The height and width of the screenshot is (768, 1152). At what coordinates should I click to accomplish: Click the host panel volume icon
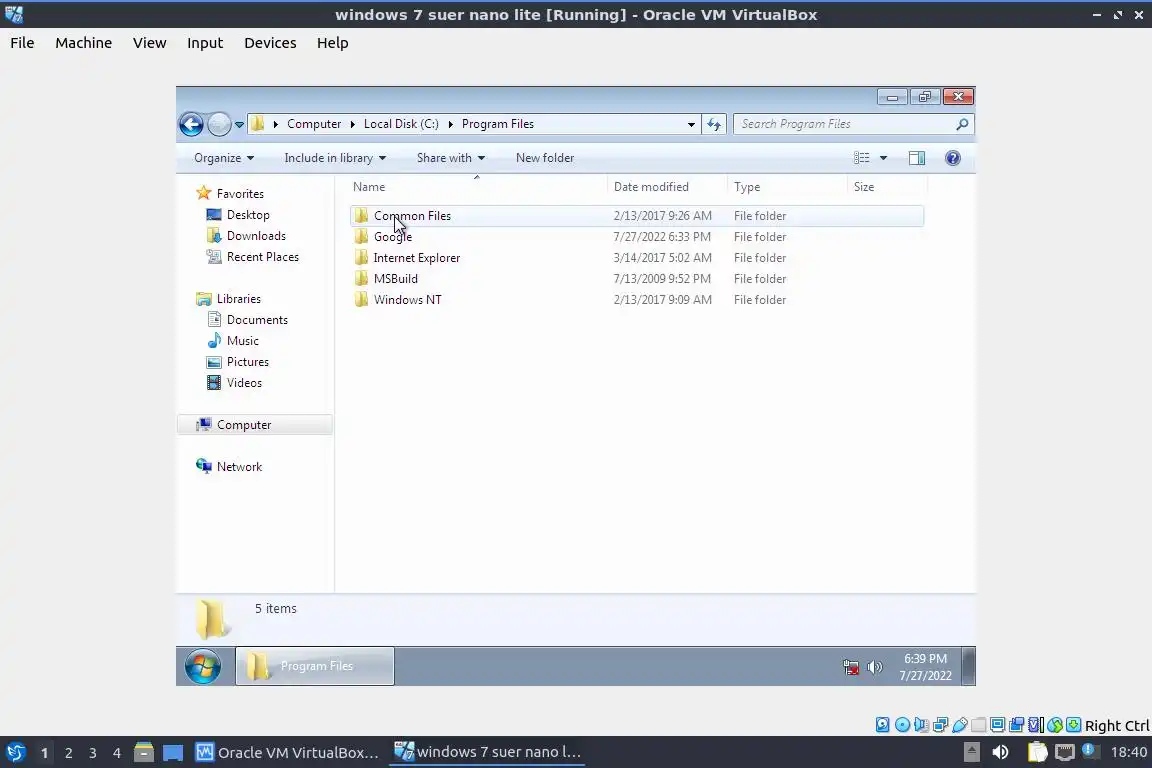point(1000,752)
